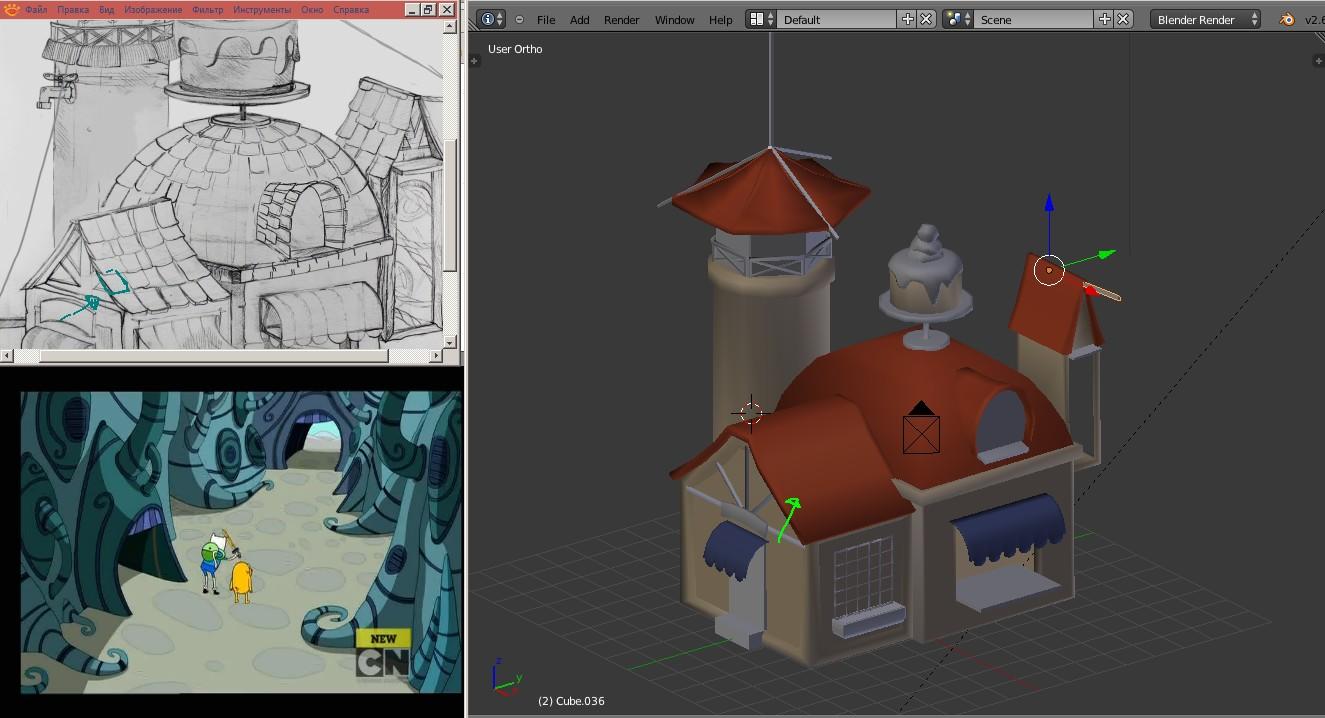
Task: Open the Add menu in Blender
Action: (x=580, y=20)
